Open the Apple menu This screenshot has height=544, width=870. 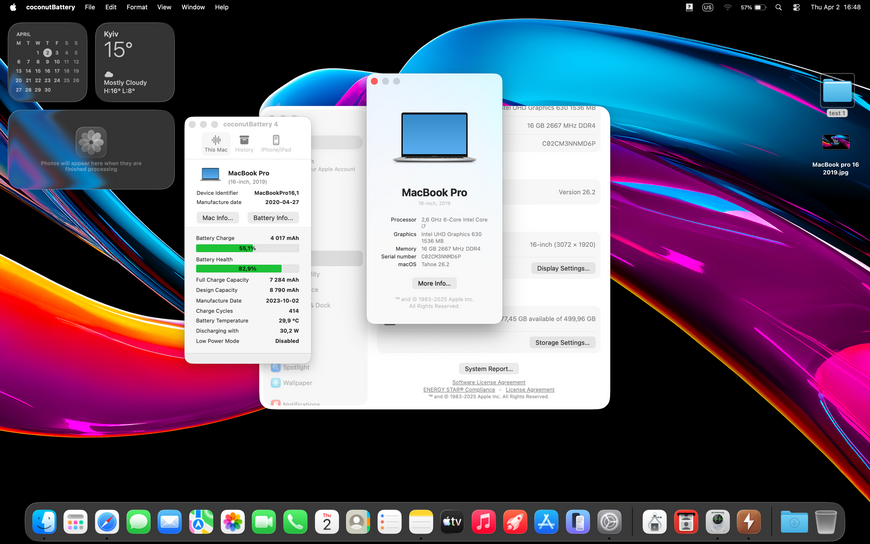[x=13, y=7]
